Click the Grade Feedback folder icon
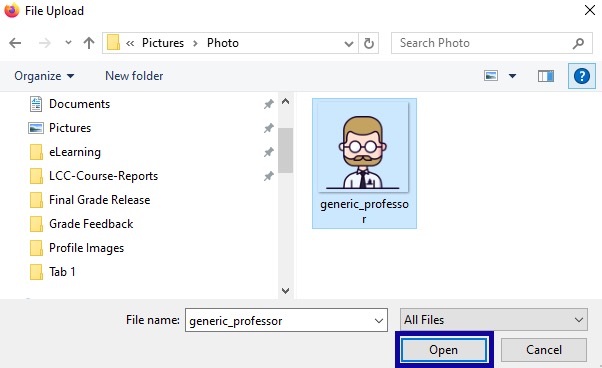Viewport: 602px width, 368px height. (x=36, y=224)
